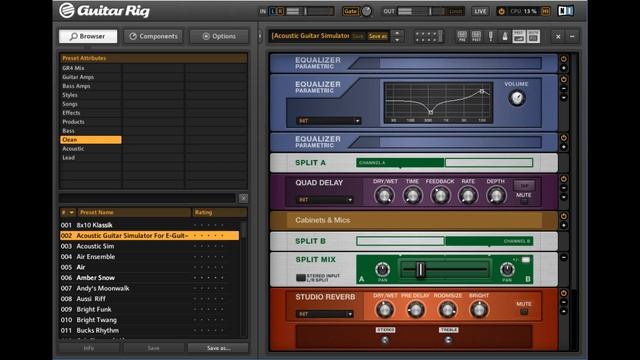Click the Split Mix crossfade slider handle
The width and height of the screenshot is (640, 360).
click(420, 270)
